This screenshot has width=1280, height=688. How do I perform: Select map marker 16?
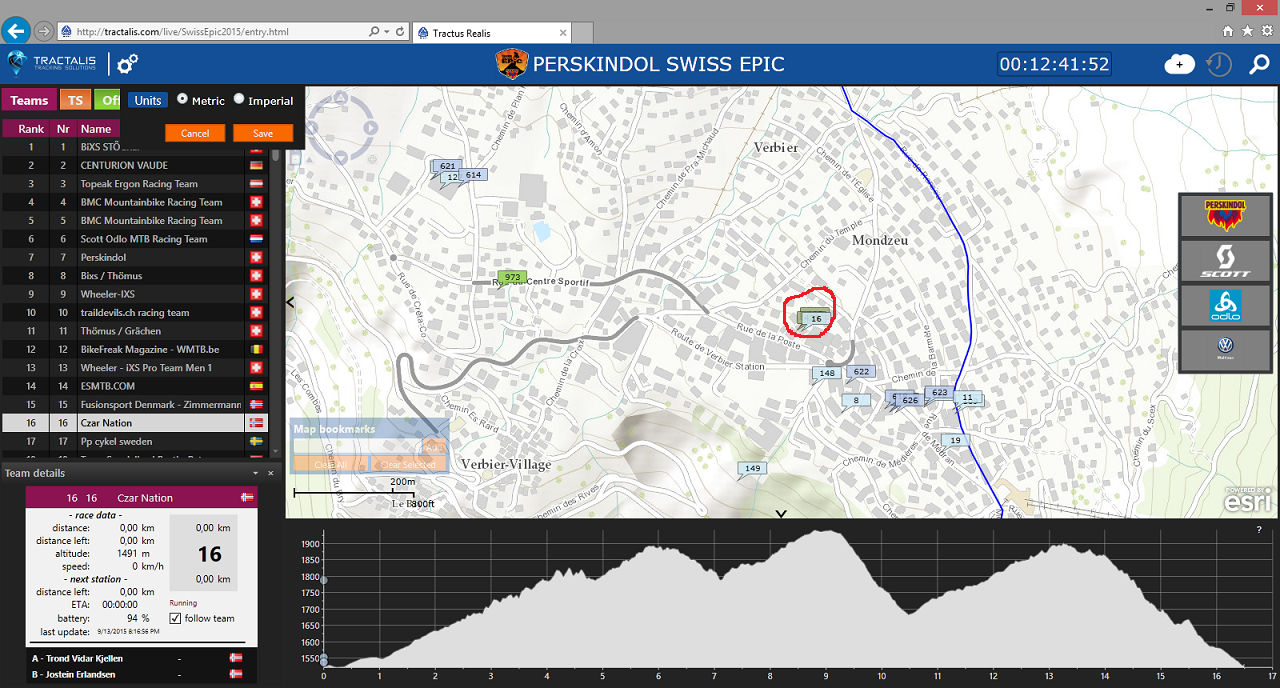[x=816, y=318]
